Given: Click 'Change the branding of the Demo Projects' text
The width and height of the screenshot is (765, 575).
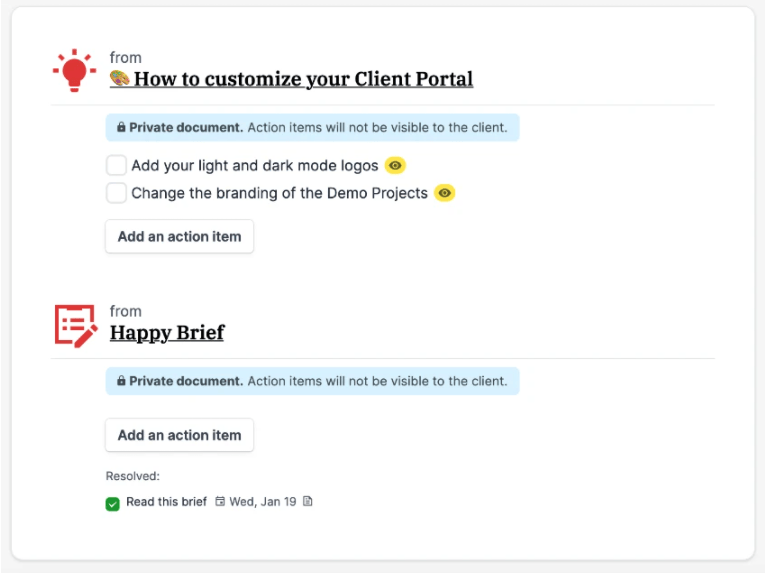Looking at the screenshot, I should tap(279, 193).
